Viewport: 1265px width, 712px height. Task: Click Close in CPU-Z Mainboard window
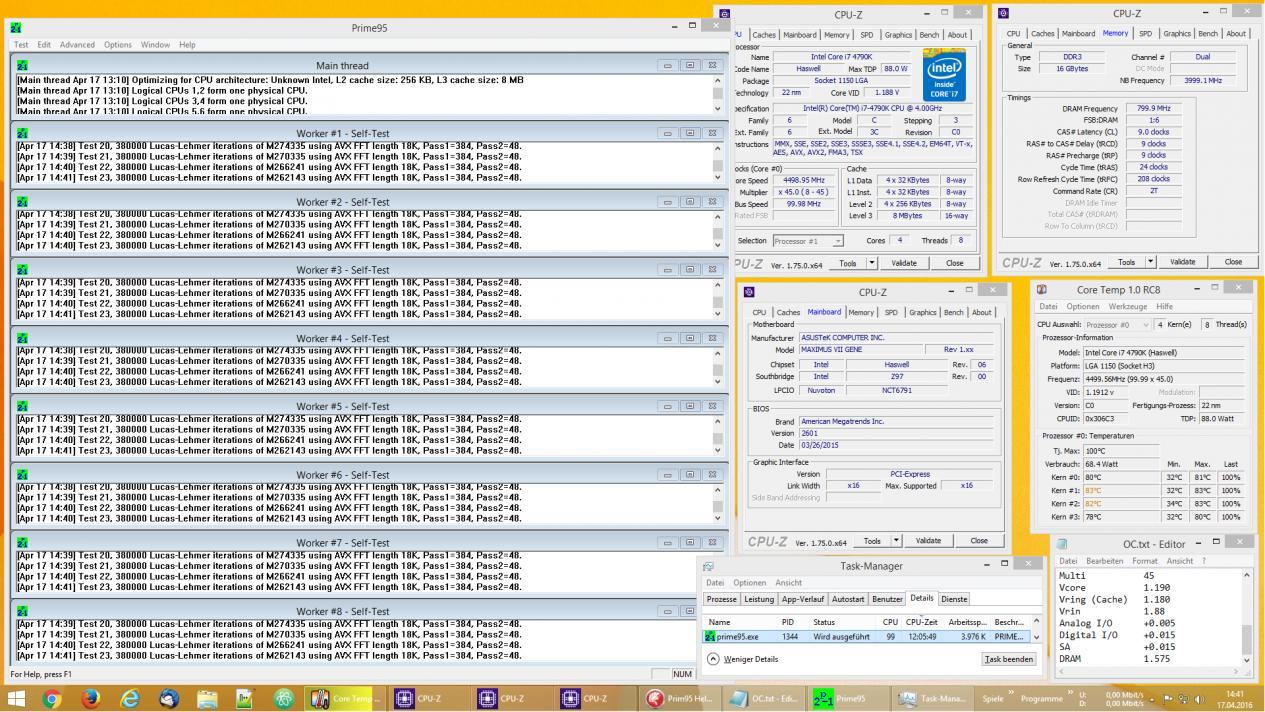979,541
